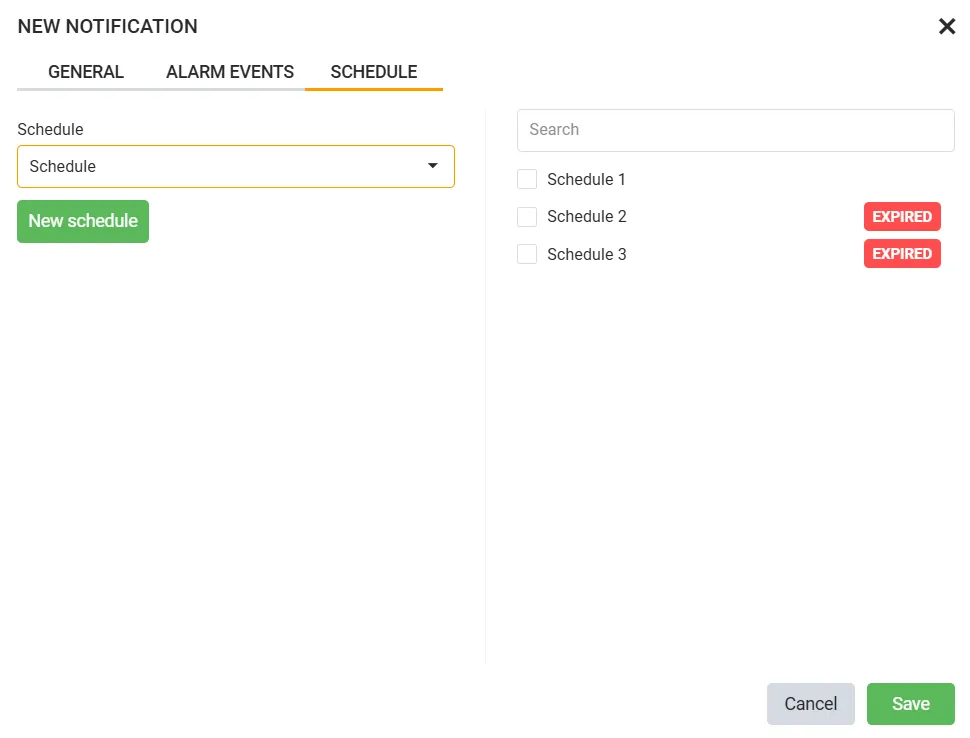
Task: Select the Schedule 3 label
Action: pyautogui.click(x=586, y=254)
